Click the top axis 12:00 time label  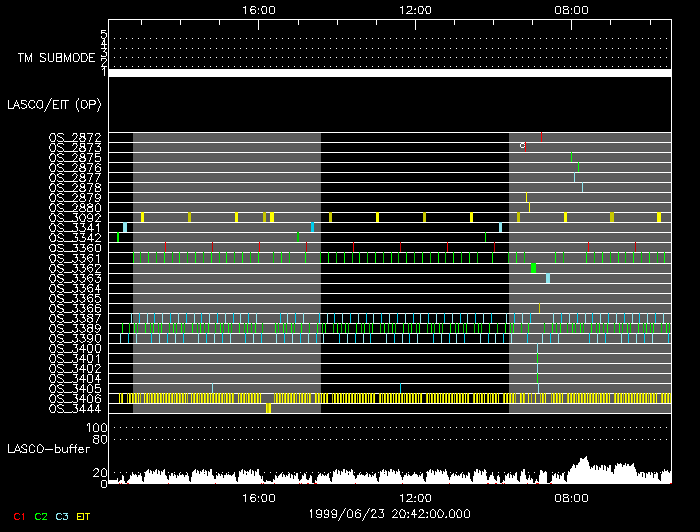[x=415, y=9]
